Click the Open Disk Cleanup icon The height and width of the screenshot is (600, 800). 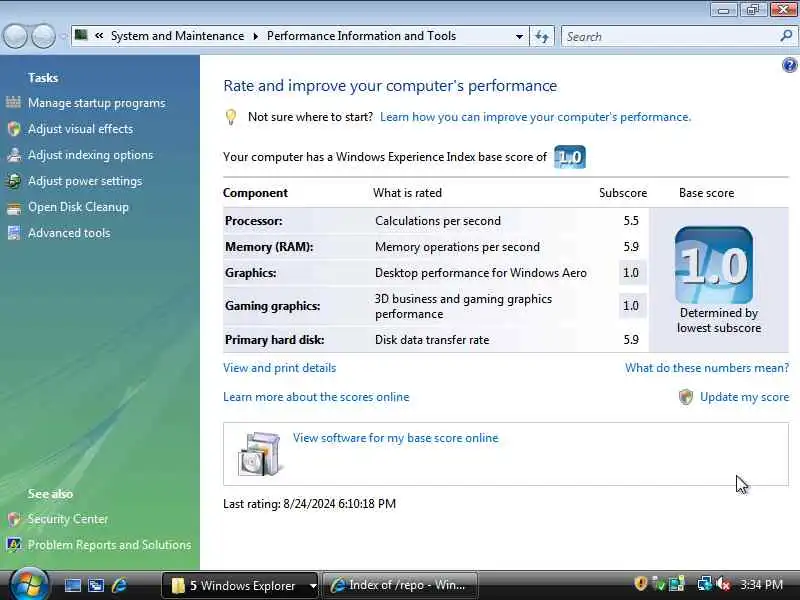pos(14,208)
